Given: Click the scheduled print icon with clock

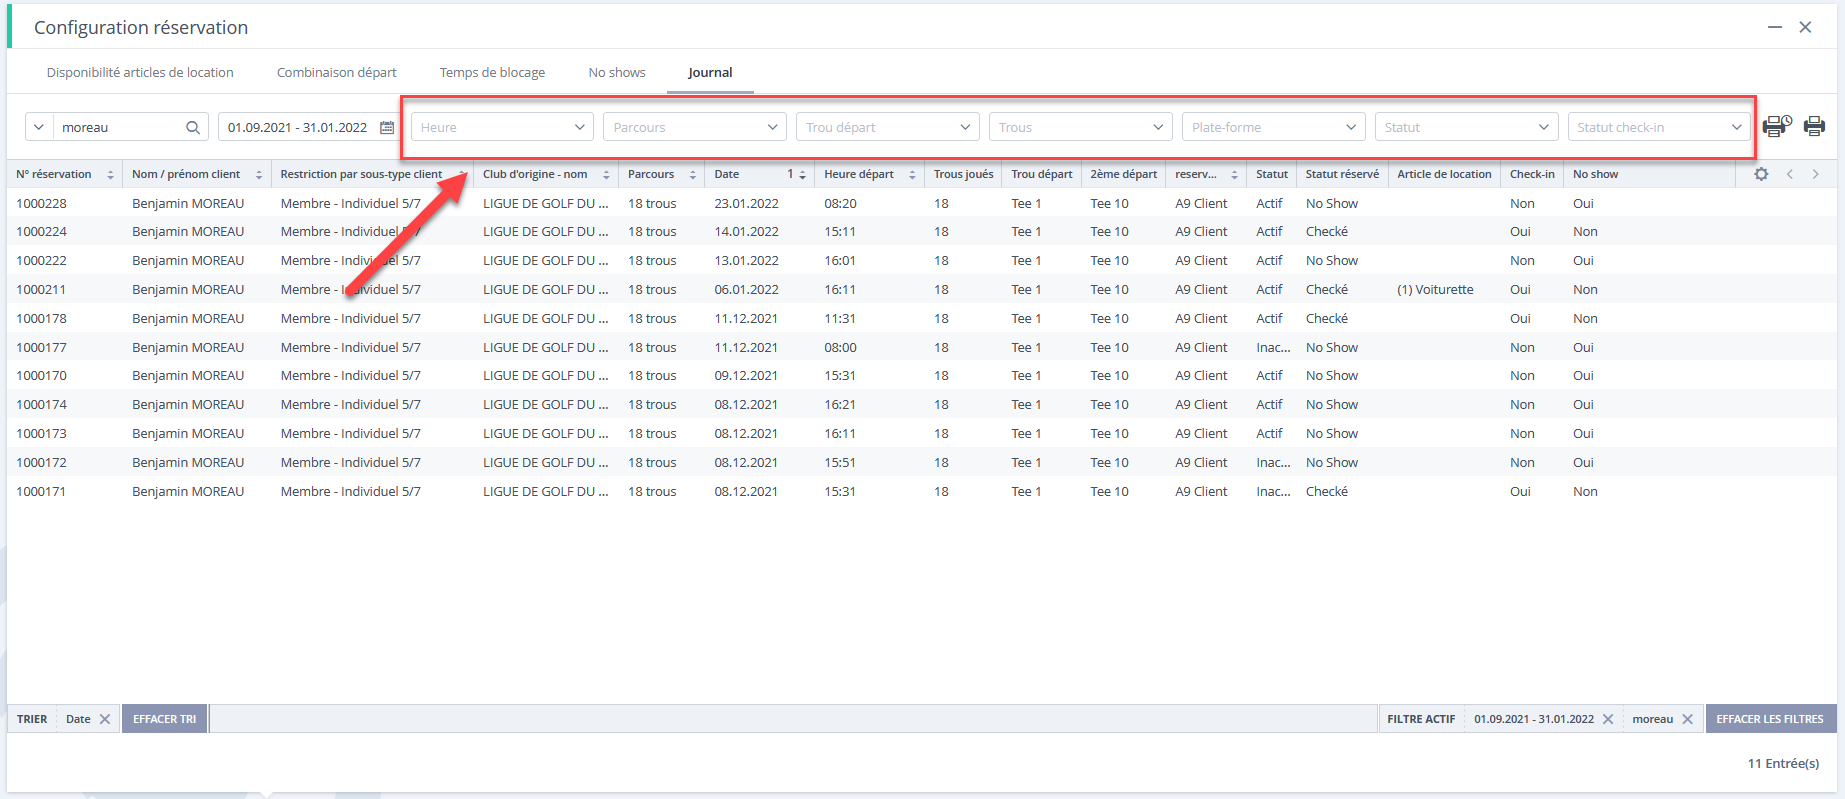Looking at the screenshot, I should coord(1777,126).
